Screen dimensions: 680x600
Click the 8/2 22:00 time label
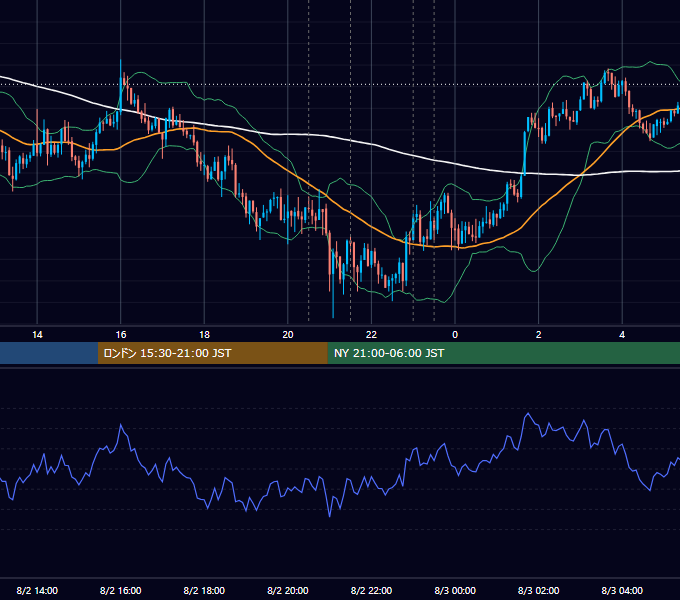coord(371,590)
